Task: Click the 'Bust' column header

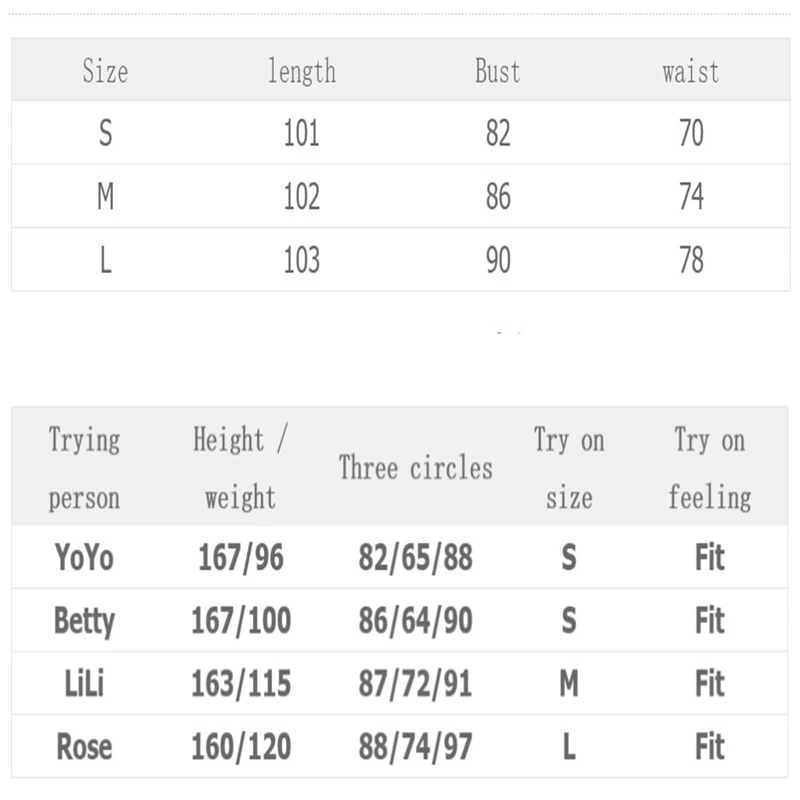Action: [x=497, y=72]
